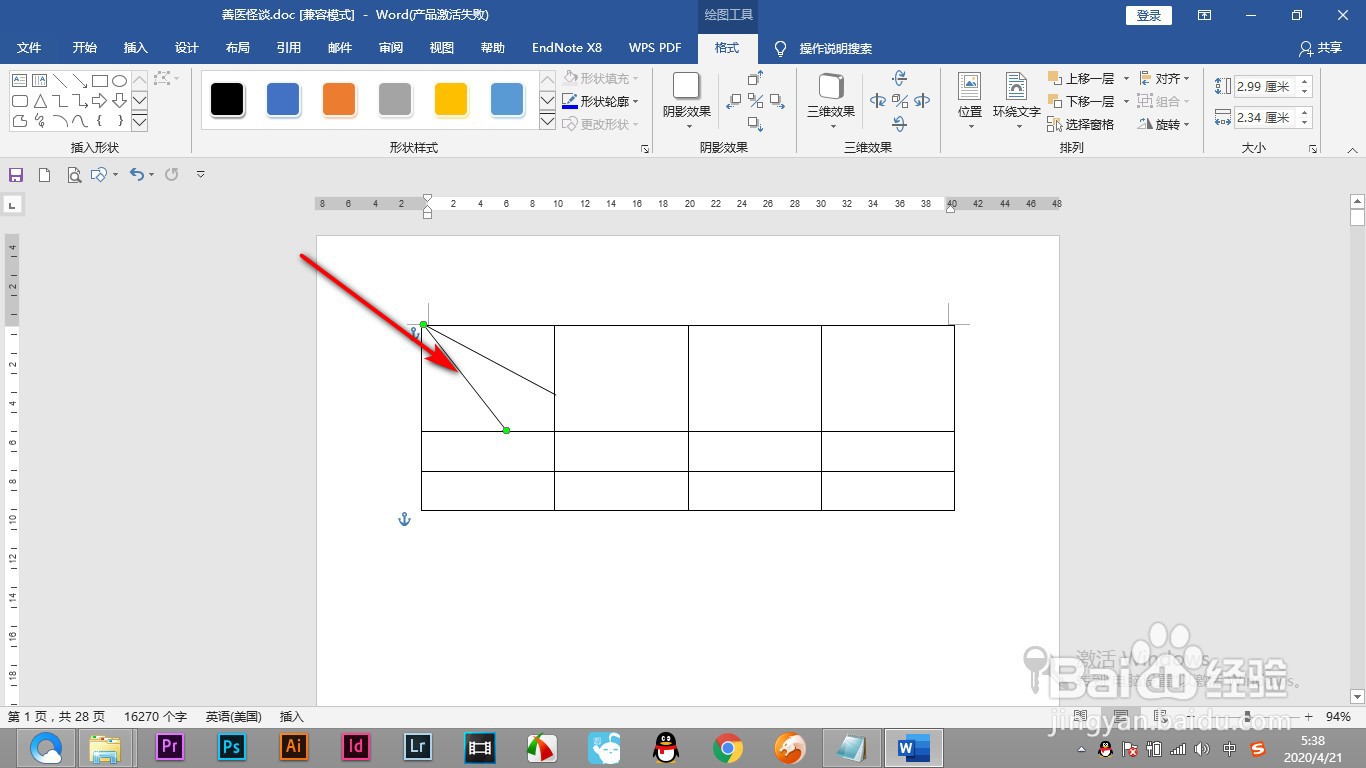
Task: Decrease shape width with down stepper
Action: pos(1305,123)
